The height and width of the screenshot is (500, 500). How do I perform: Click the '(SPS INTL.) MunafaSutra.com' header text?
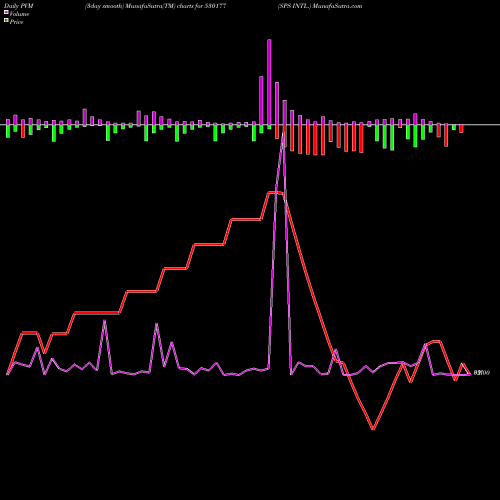320,6
